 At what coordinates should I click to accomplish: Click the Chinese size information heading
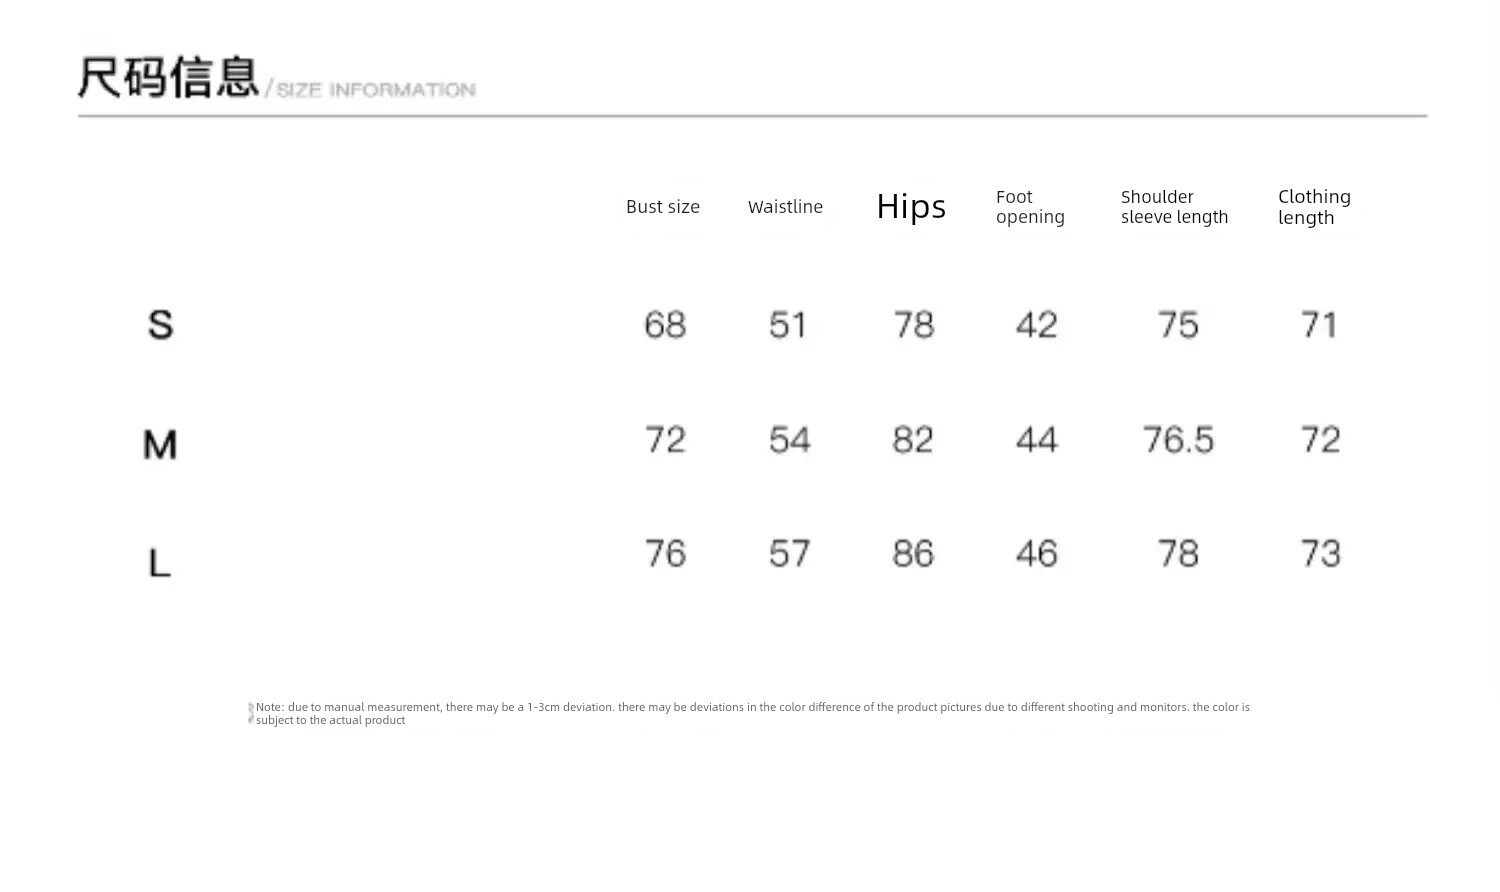click(168, 78)
